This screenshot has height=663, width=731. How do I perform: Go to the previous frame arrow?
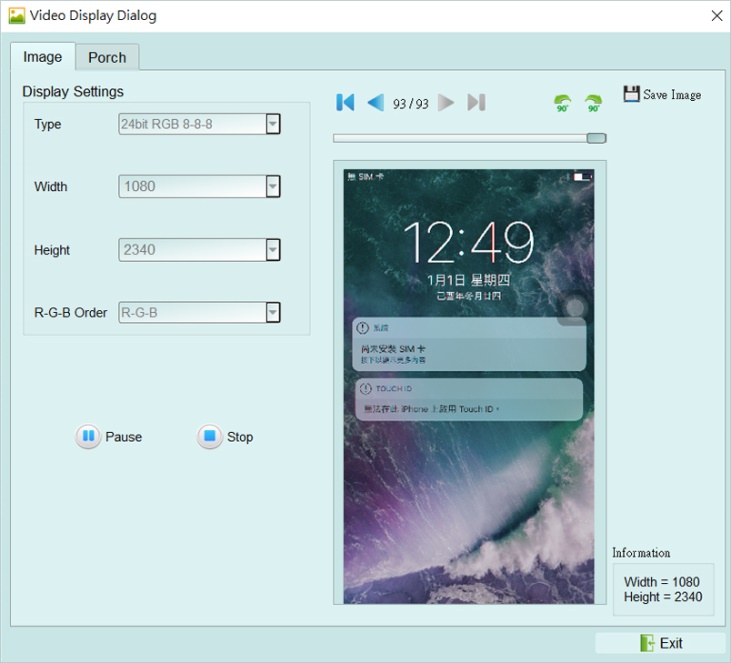click(x=376, y=102)
